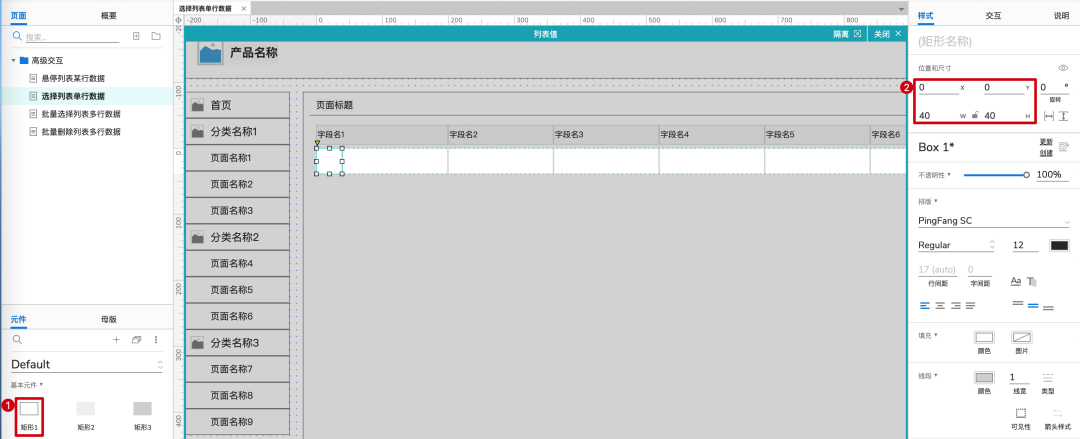Image resolution: width=1080 pixels, height=439 pixels.
Task: Collapse the 不透明性 section
Action: [935, 174]
